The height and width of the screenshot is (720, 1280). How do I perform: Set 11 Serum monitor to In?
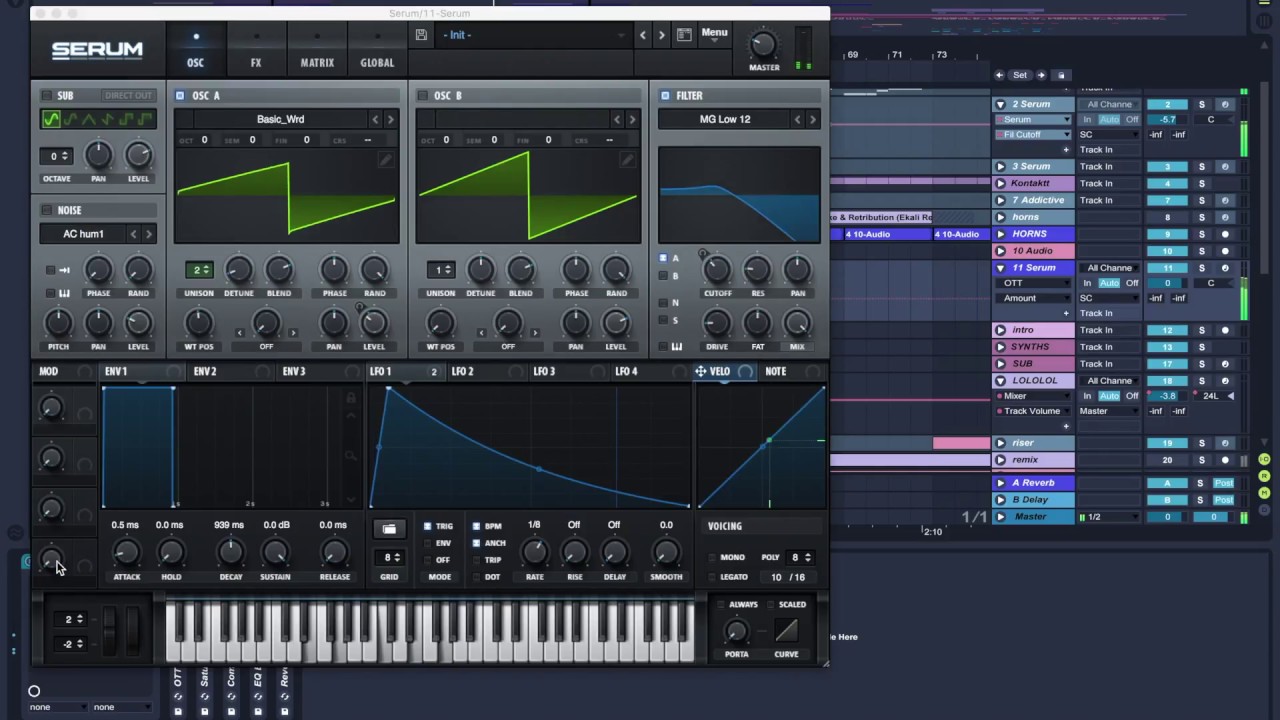1087,283
